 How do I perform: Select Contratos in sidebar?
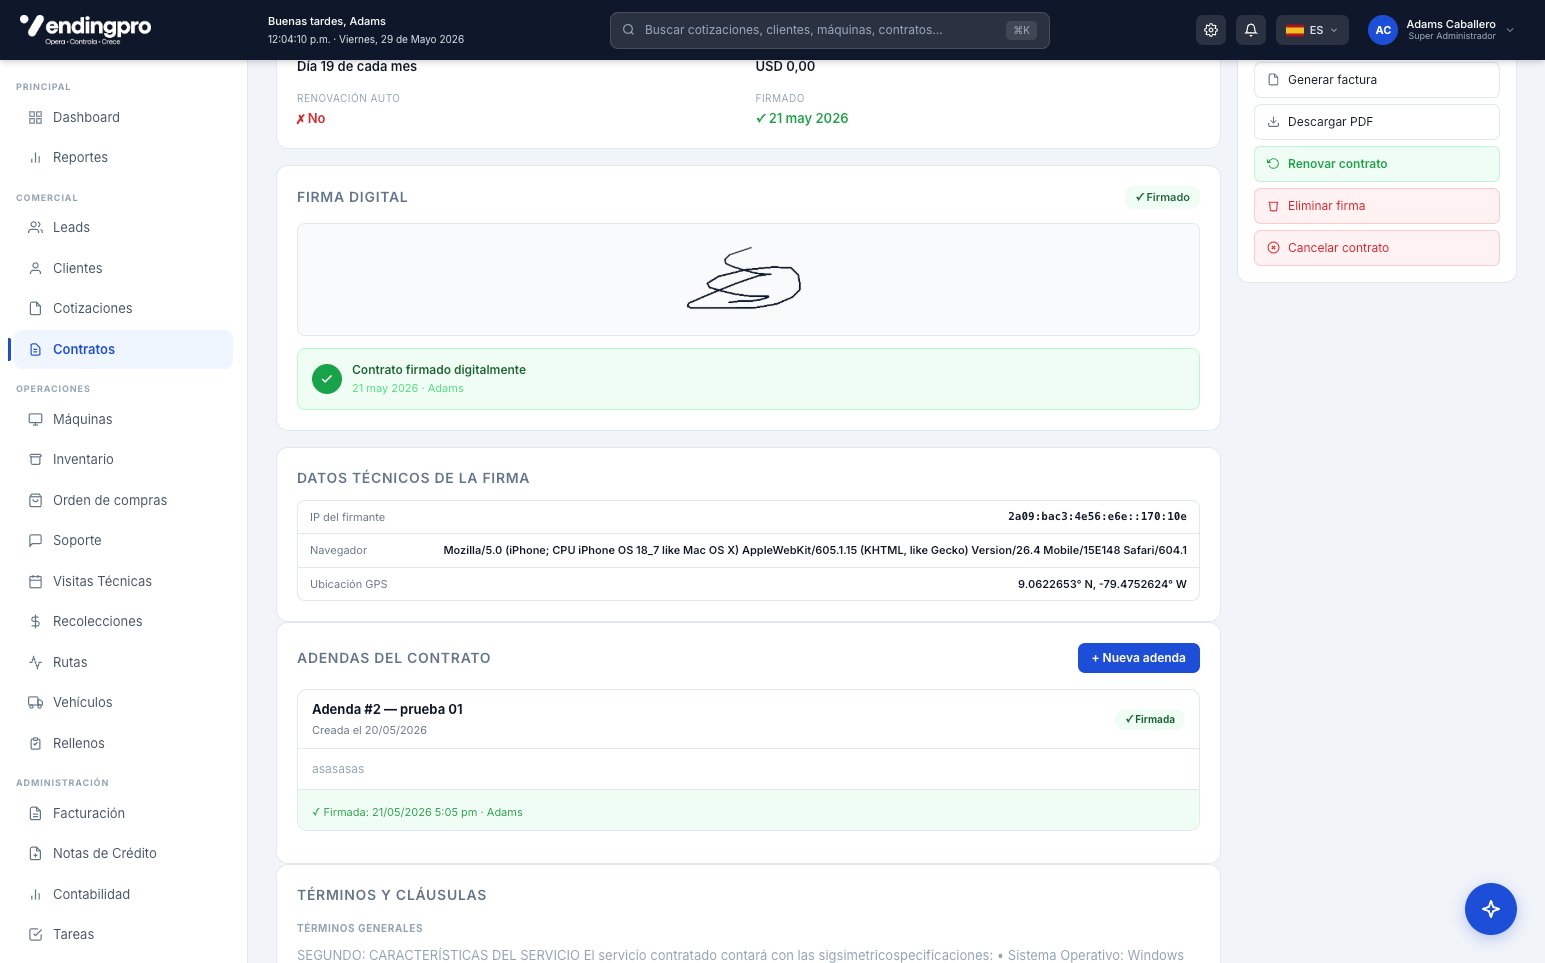pos(123,349)
